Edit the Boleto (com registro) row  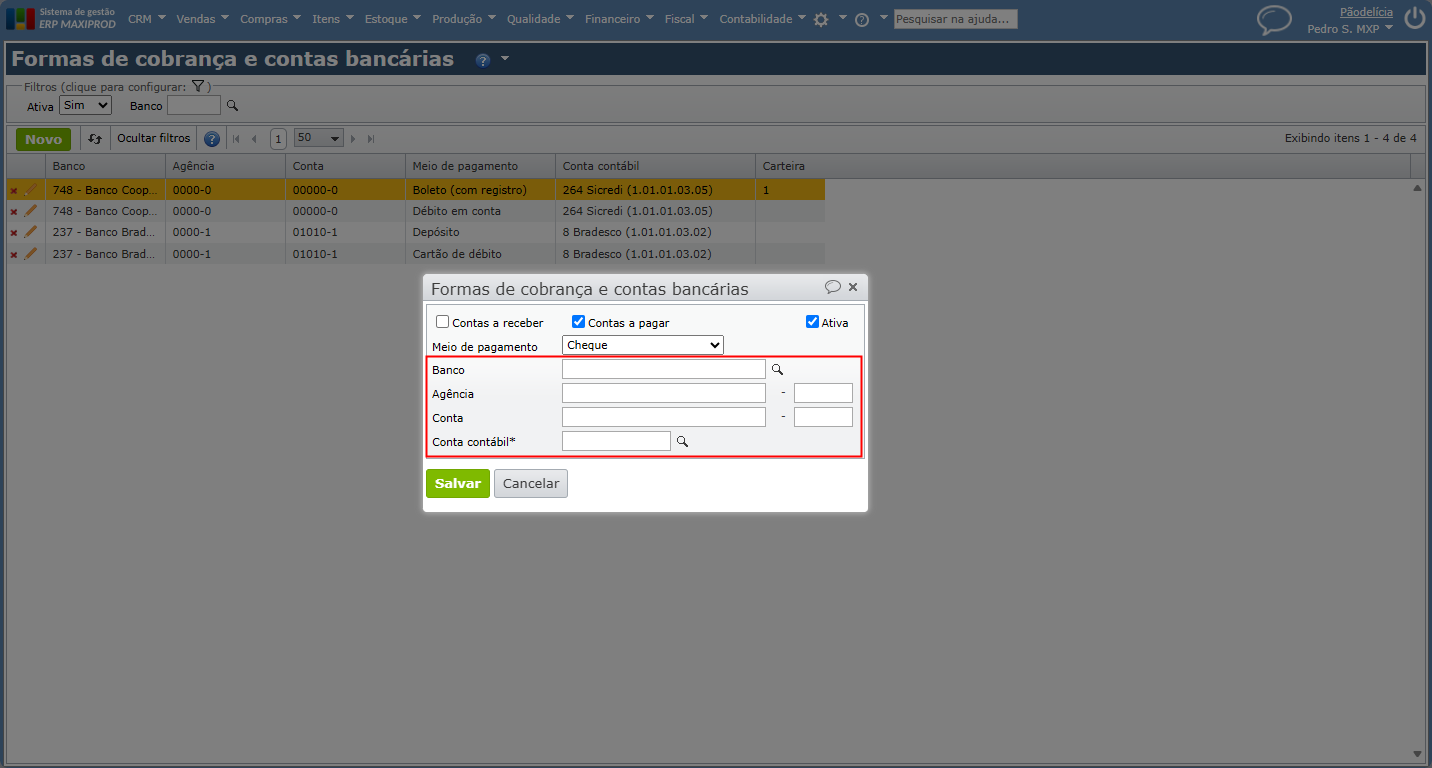[31, 189]
